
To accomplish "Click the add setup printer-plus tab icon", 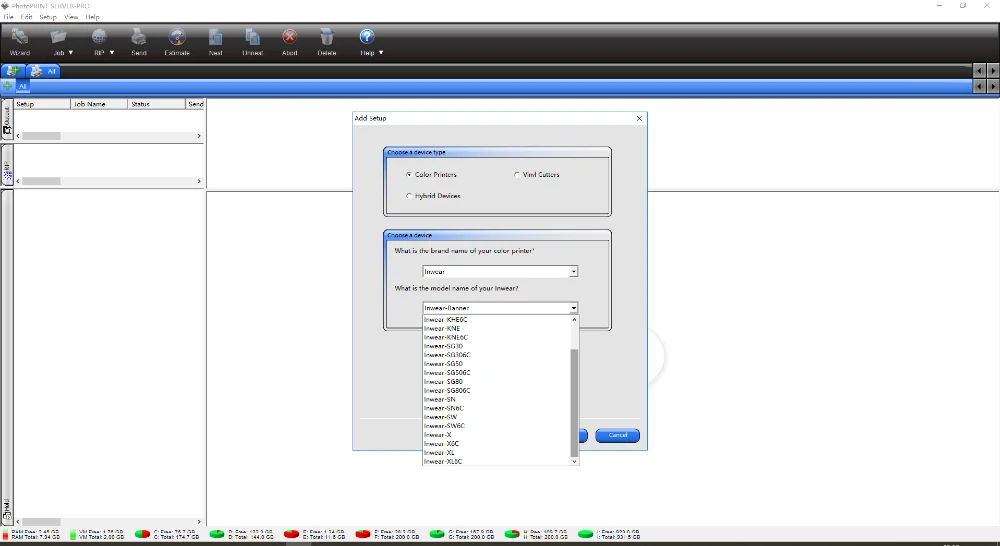I will pyautogui.click(x=12, y=71).
